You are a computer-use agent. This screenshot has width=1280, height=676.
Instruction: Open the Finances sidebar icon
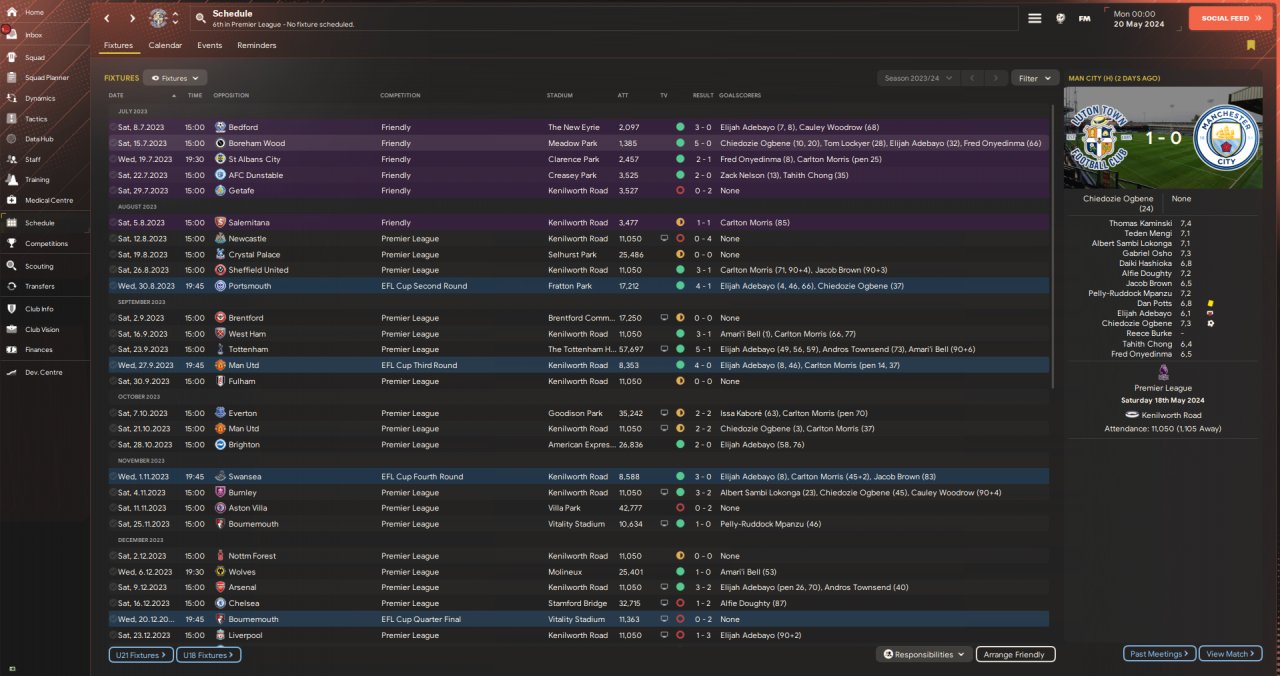click(10, 349)
